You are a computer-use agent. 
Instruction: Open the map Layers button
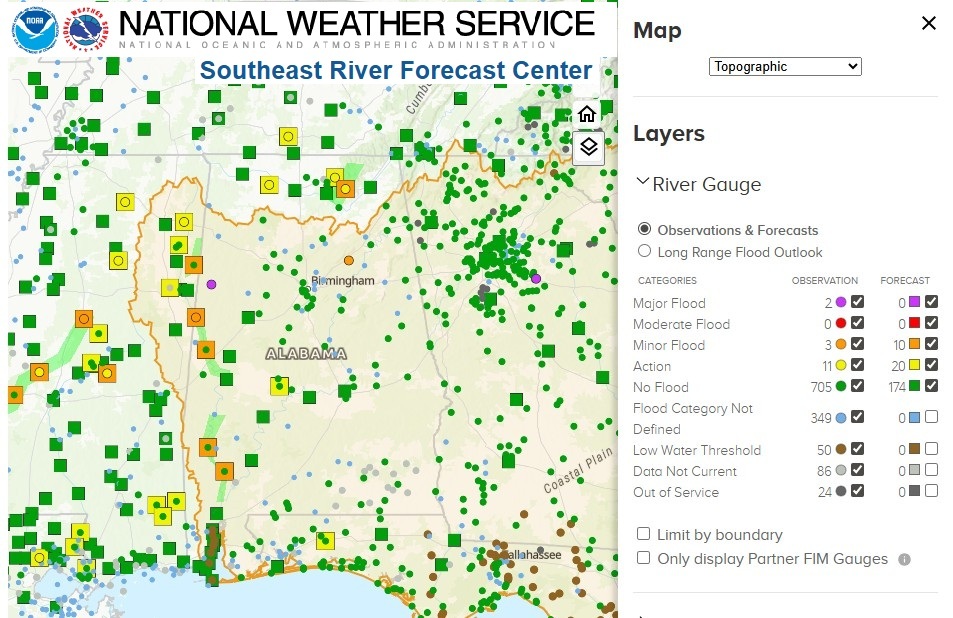[587, 147]
